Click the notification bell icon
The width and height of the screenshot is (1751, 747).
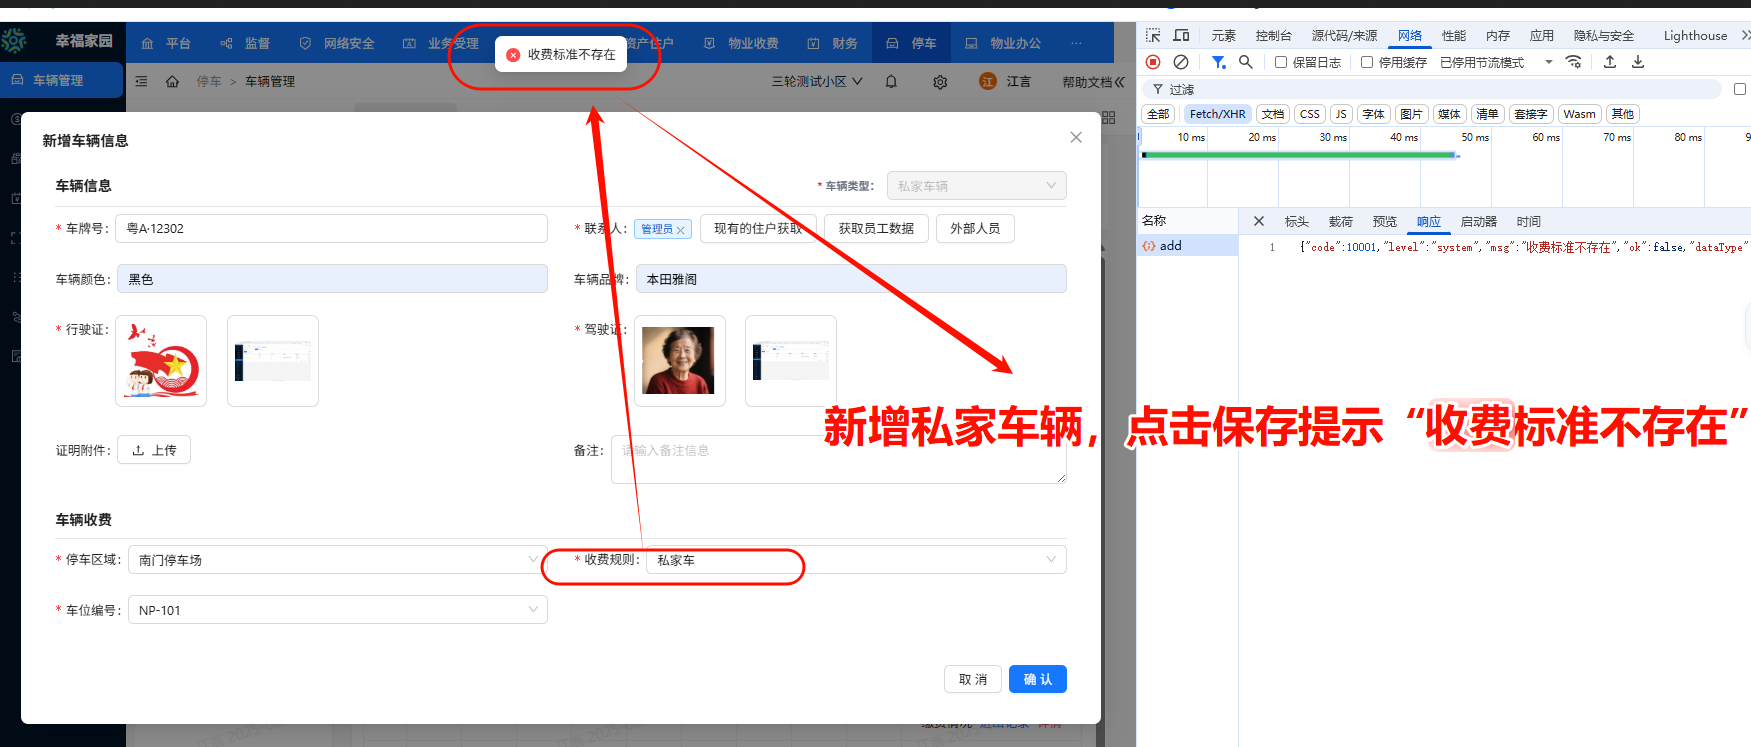pos(891,82)
